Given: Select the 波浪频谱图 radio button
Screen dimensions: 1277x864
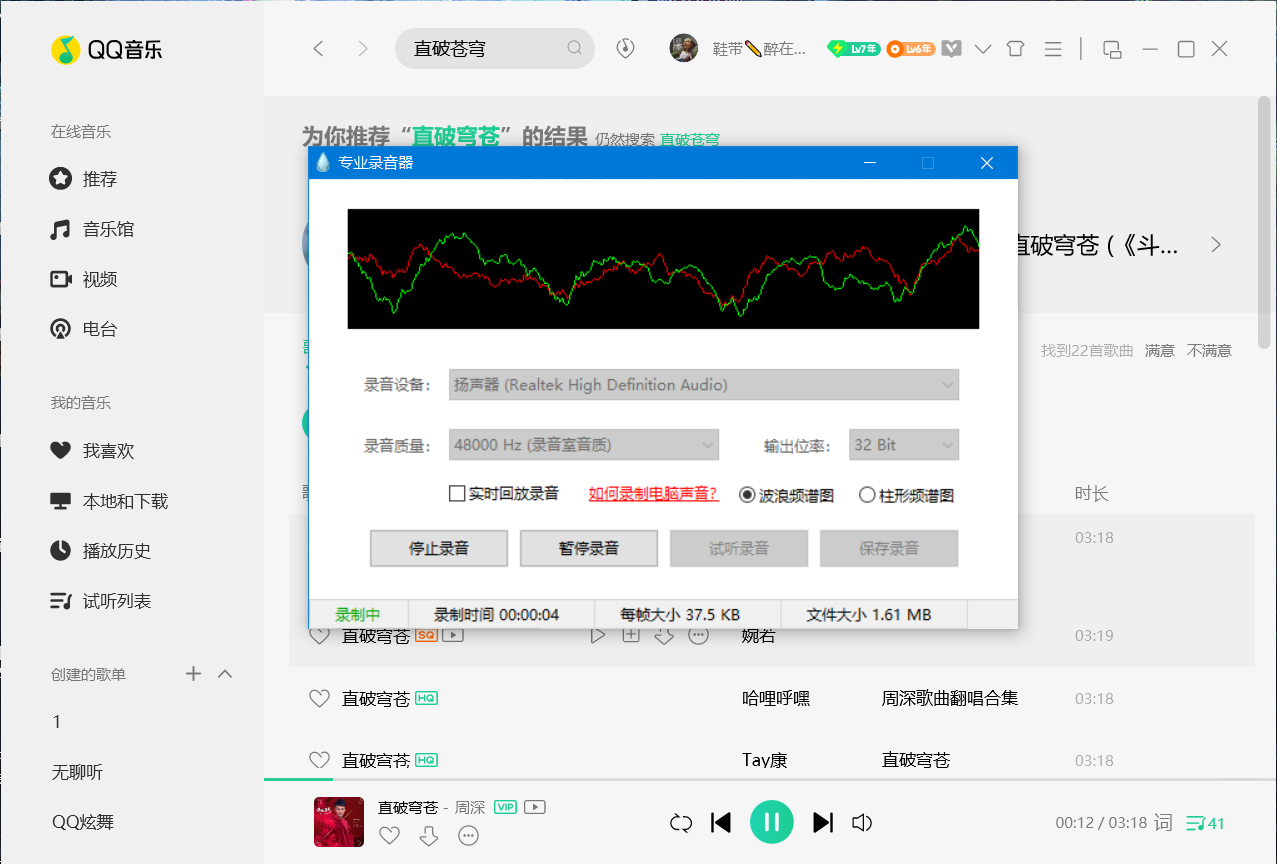Looking at the screenshot, I should (747, 495).
